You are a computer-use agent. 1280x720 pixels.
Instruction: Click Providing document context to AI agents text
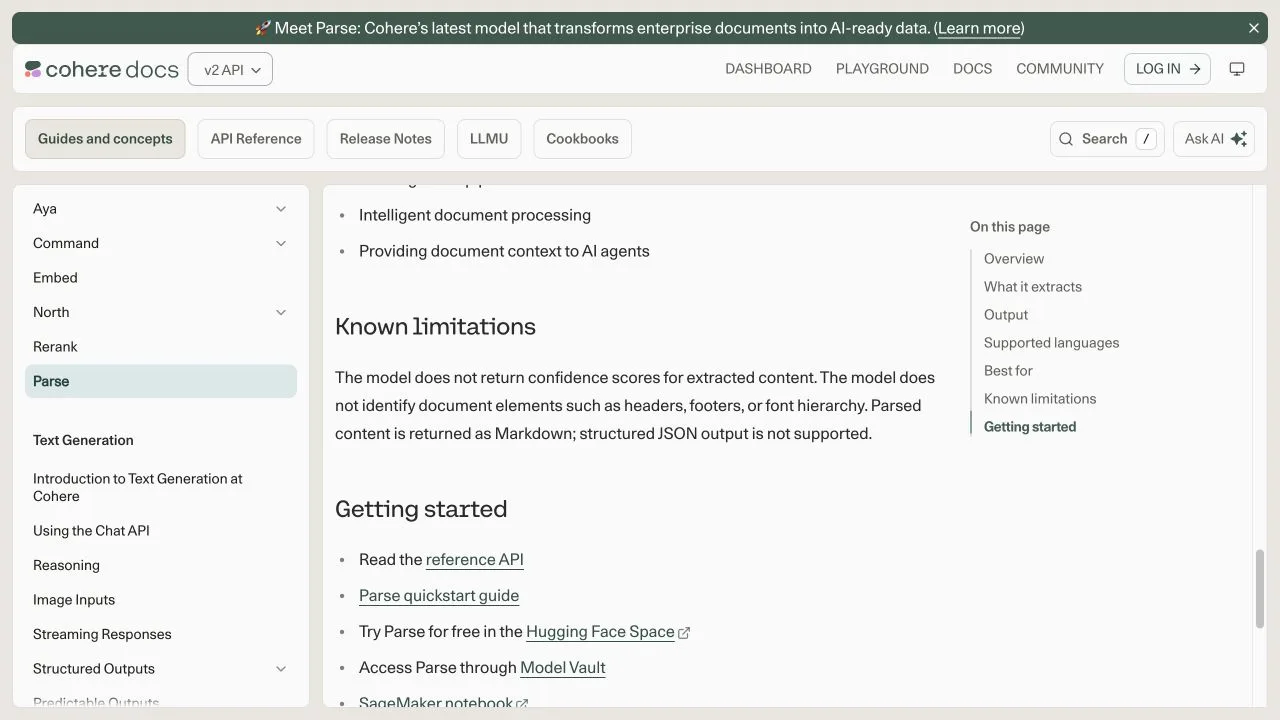pos(504,251)
